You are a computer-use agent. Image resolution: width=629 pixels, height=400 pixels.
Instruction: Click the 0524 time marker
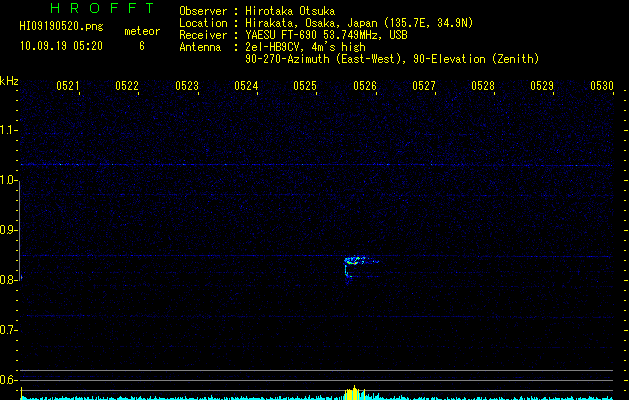tap(246, 86)
